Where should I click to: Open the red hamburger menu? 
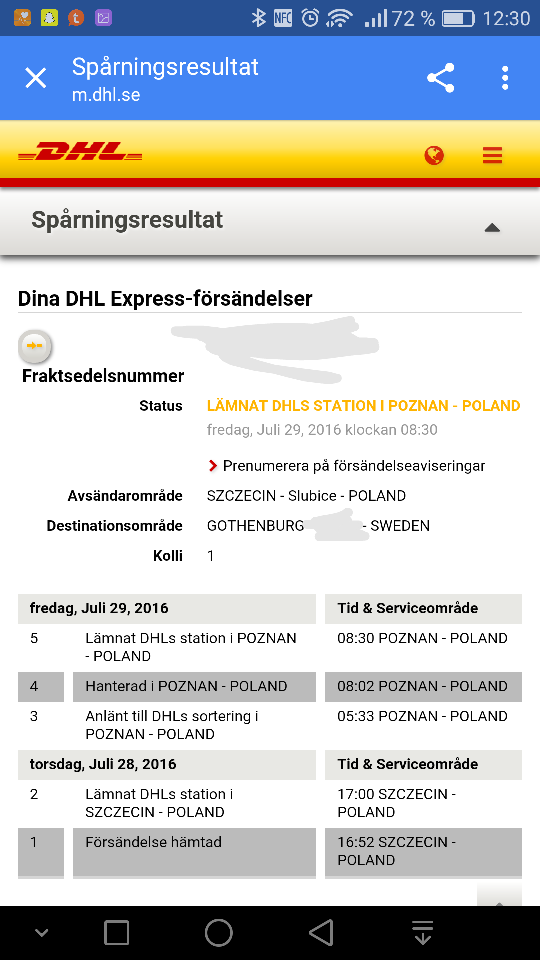492,156
